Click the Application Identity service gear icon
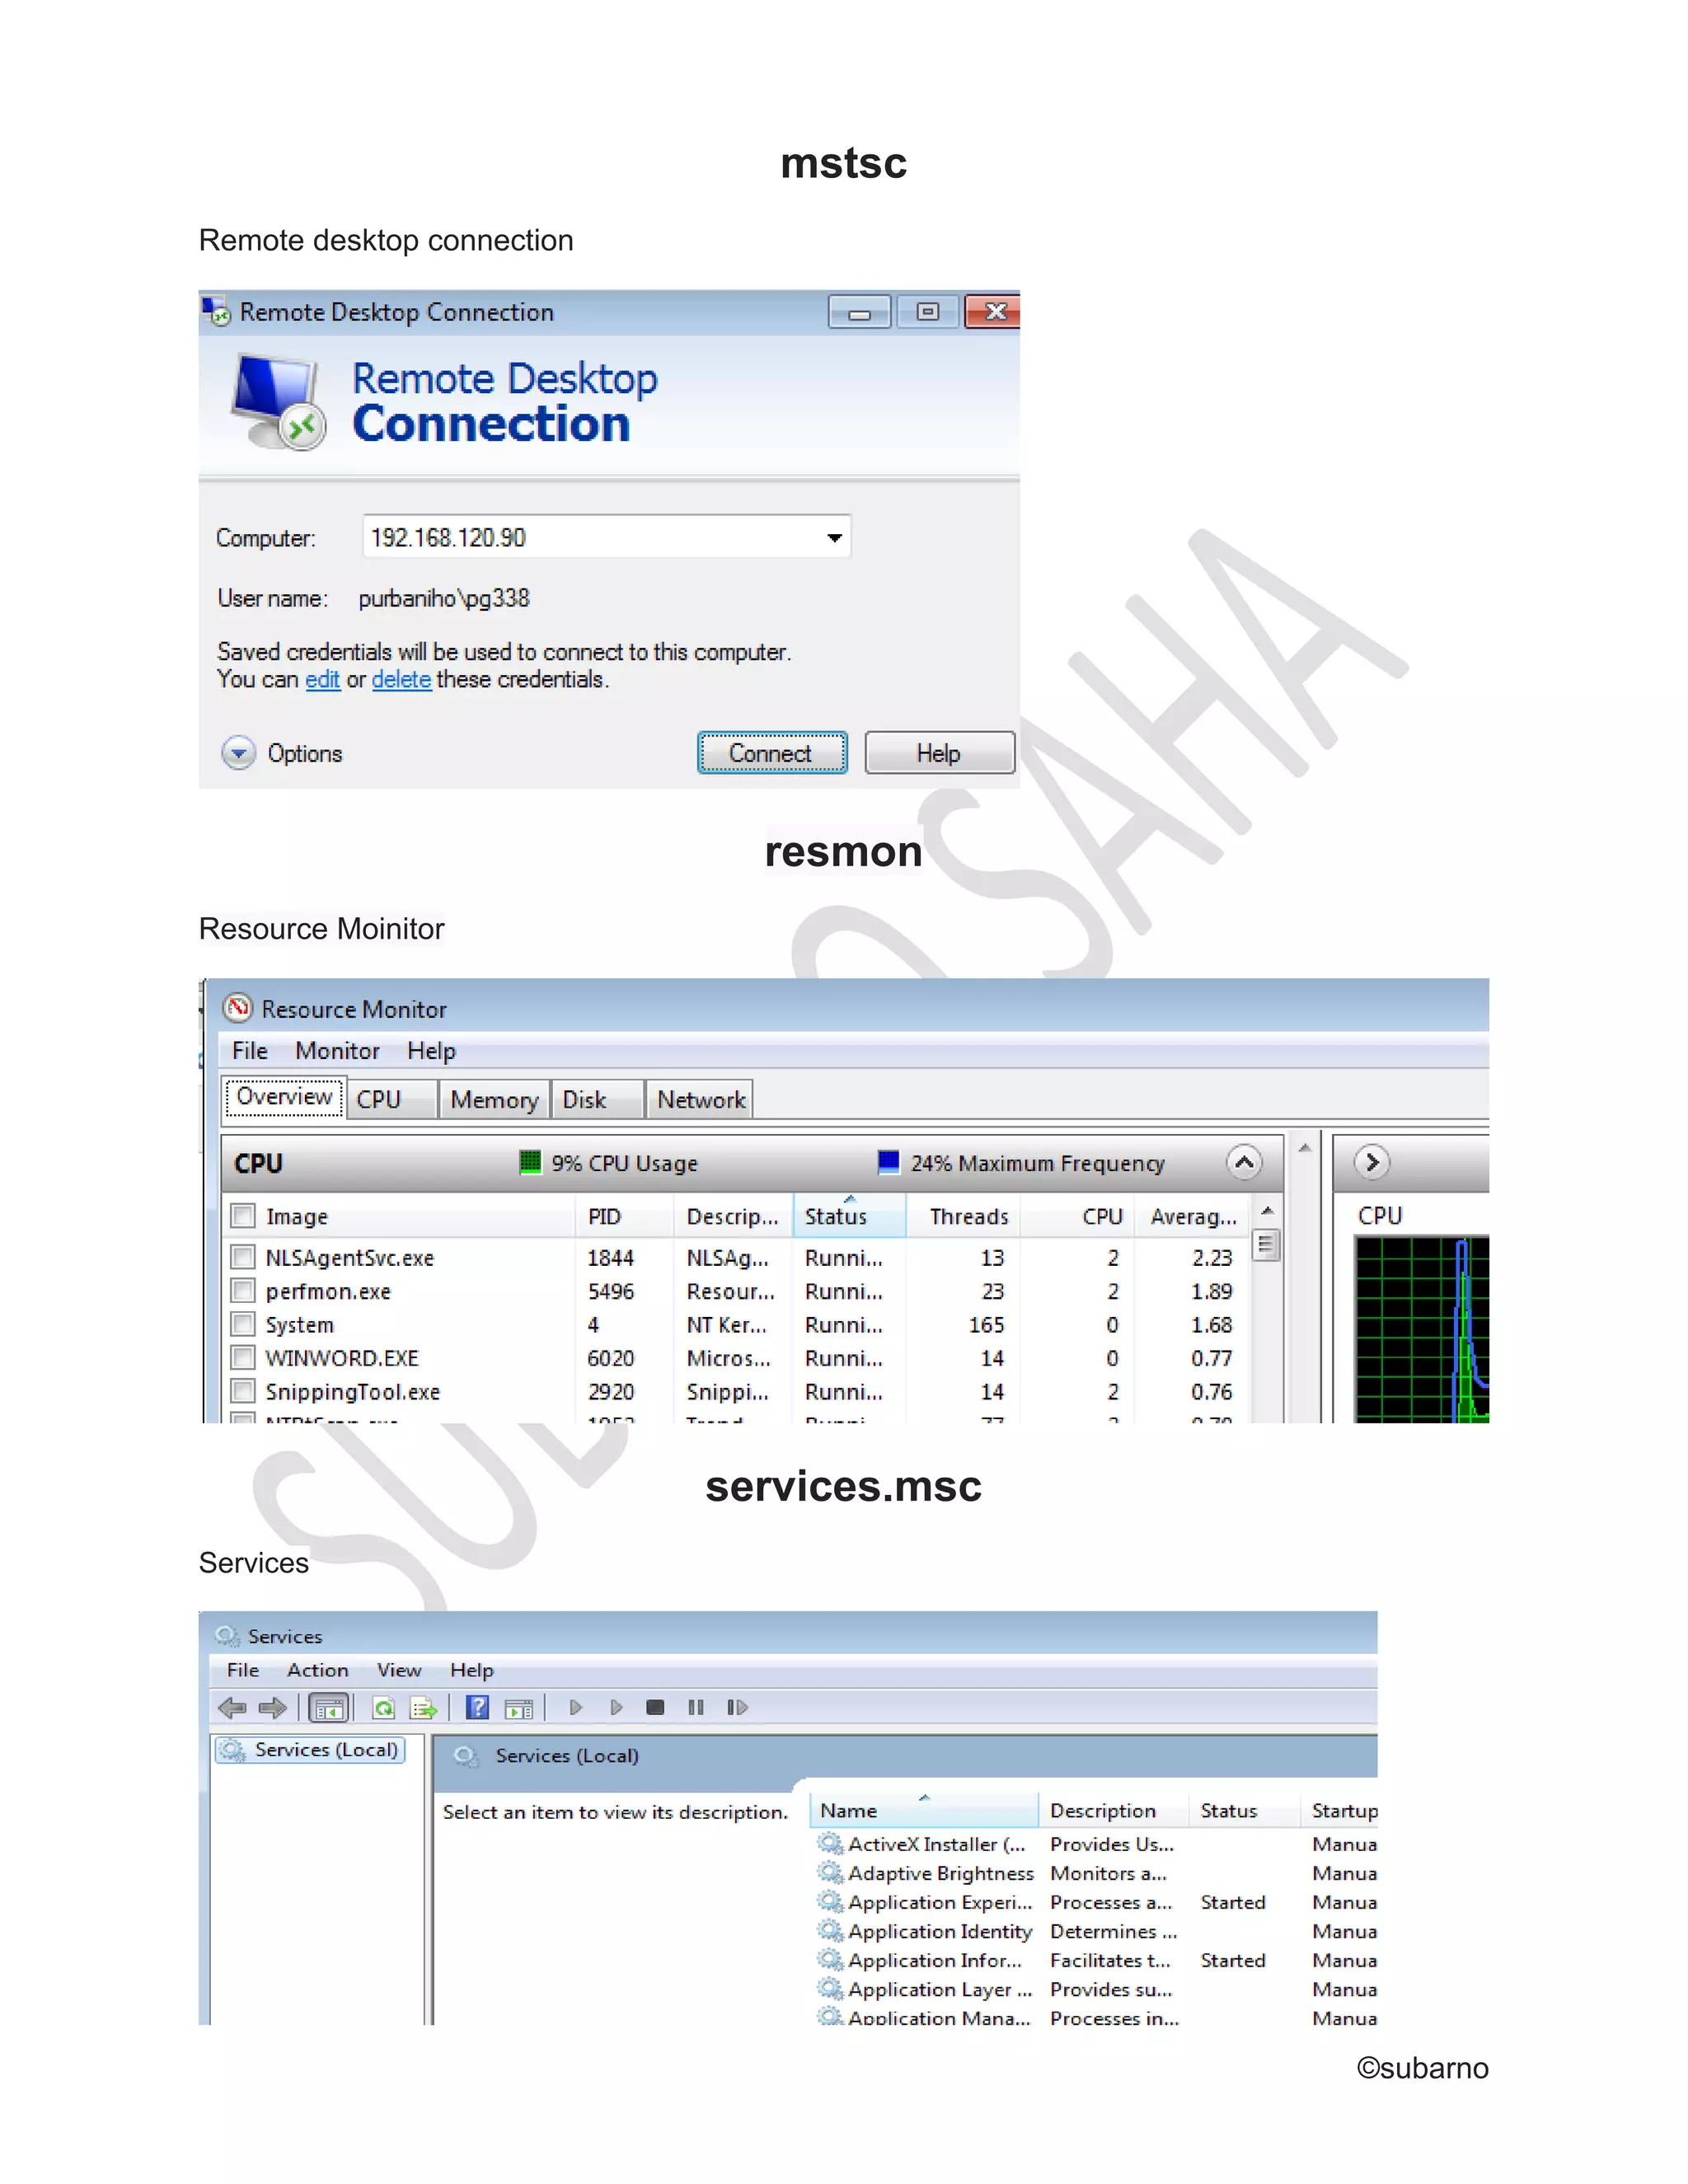Image resolution: width=1688 pixels, height=2184 pixels. 830,1930
